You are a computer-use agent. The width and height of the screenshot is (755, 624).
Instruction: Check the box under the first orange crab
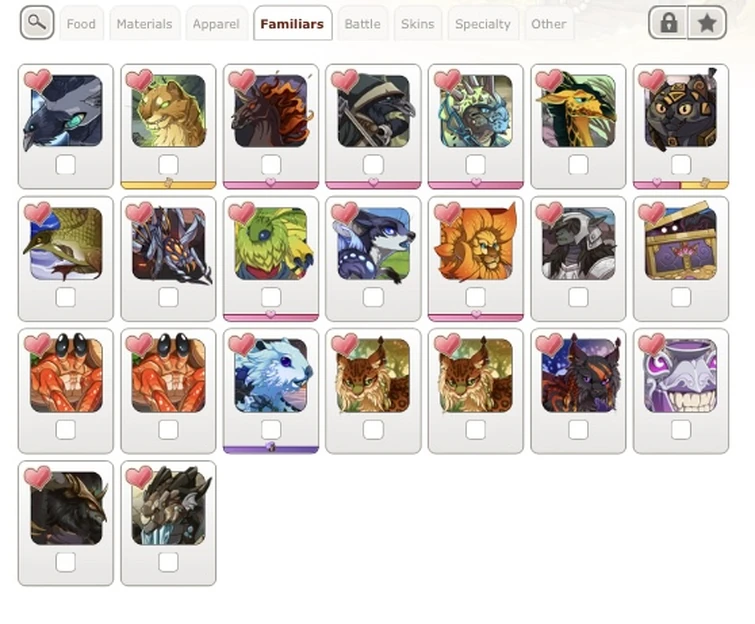click(x=65, y=429)
